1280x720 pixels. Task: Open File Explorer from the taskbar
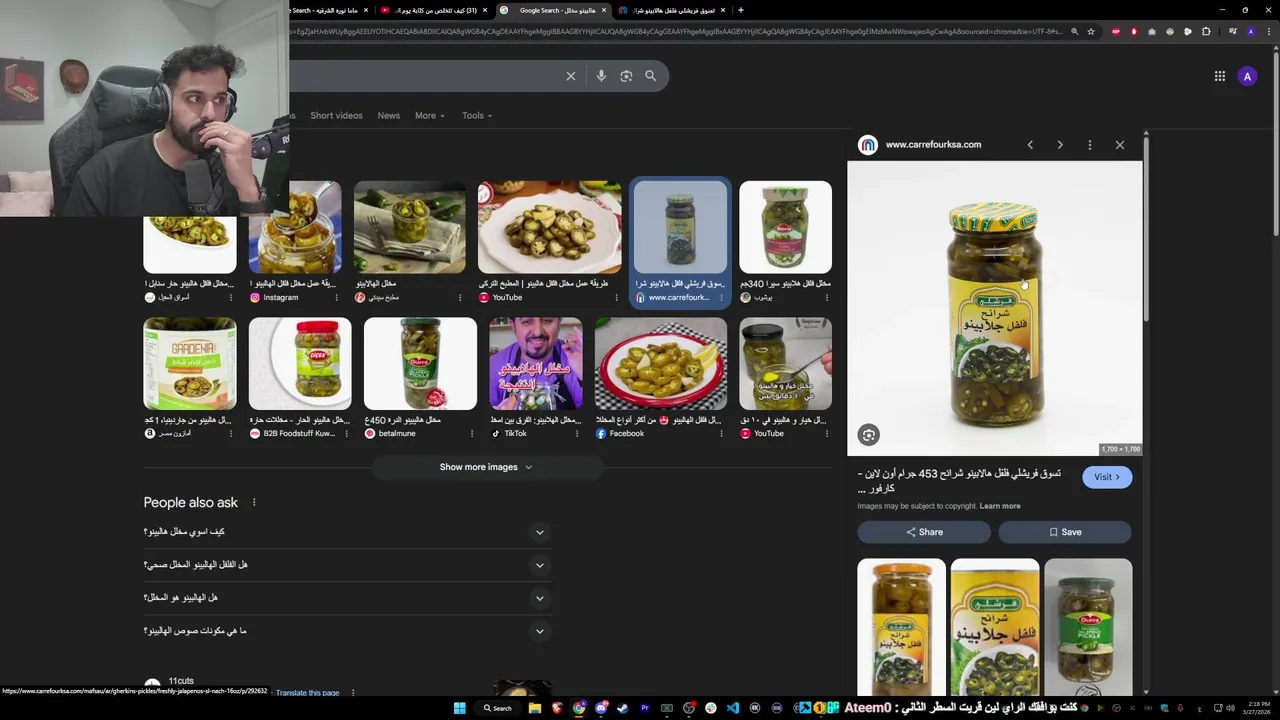point(535,708)
